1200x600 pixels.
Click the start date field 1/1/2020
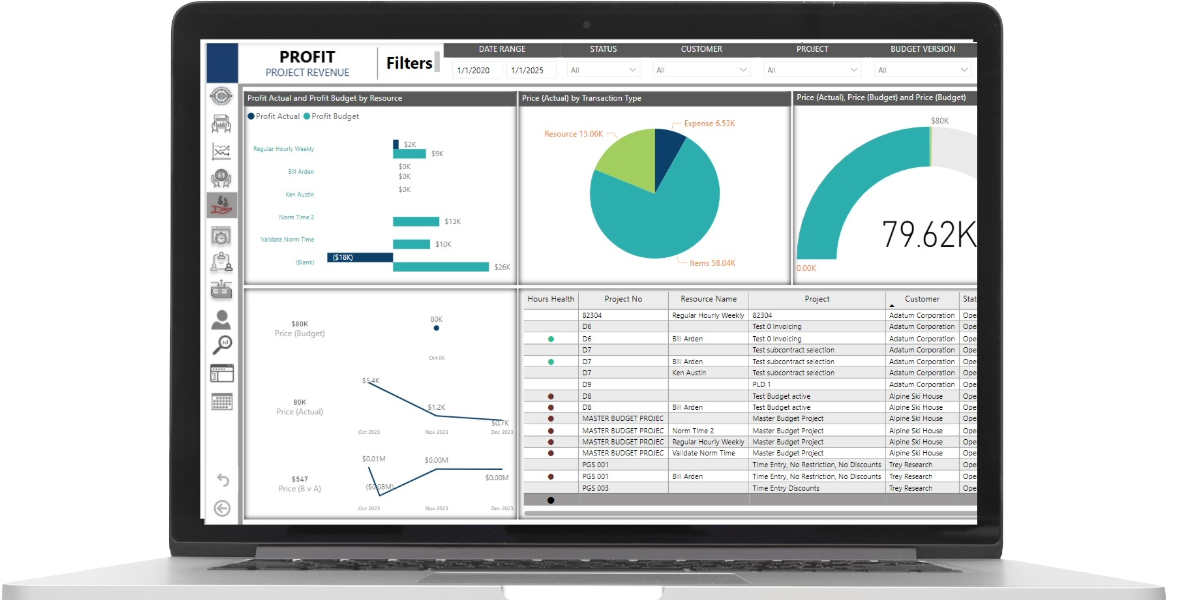[475, 70]
